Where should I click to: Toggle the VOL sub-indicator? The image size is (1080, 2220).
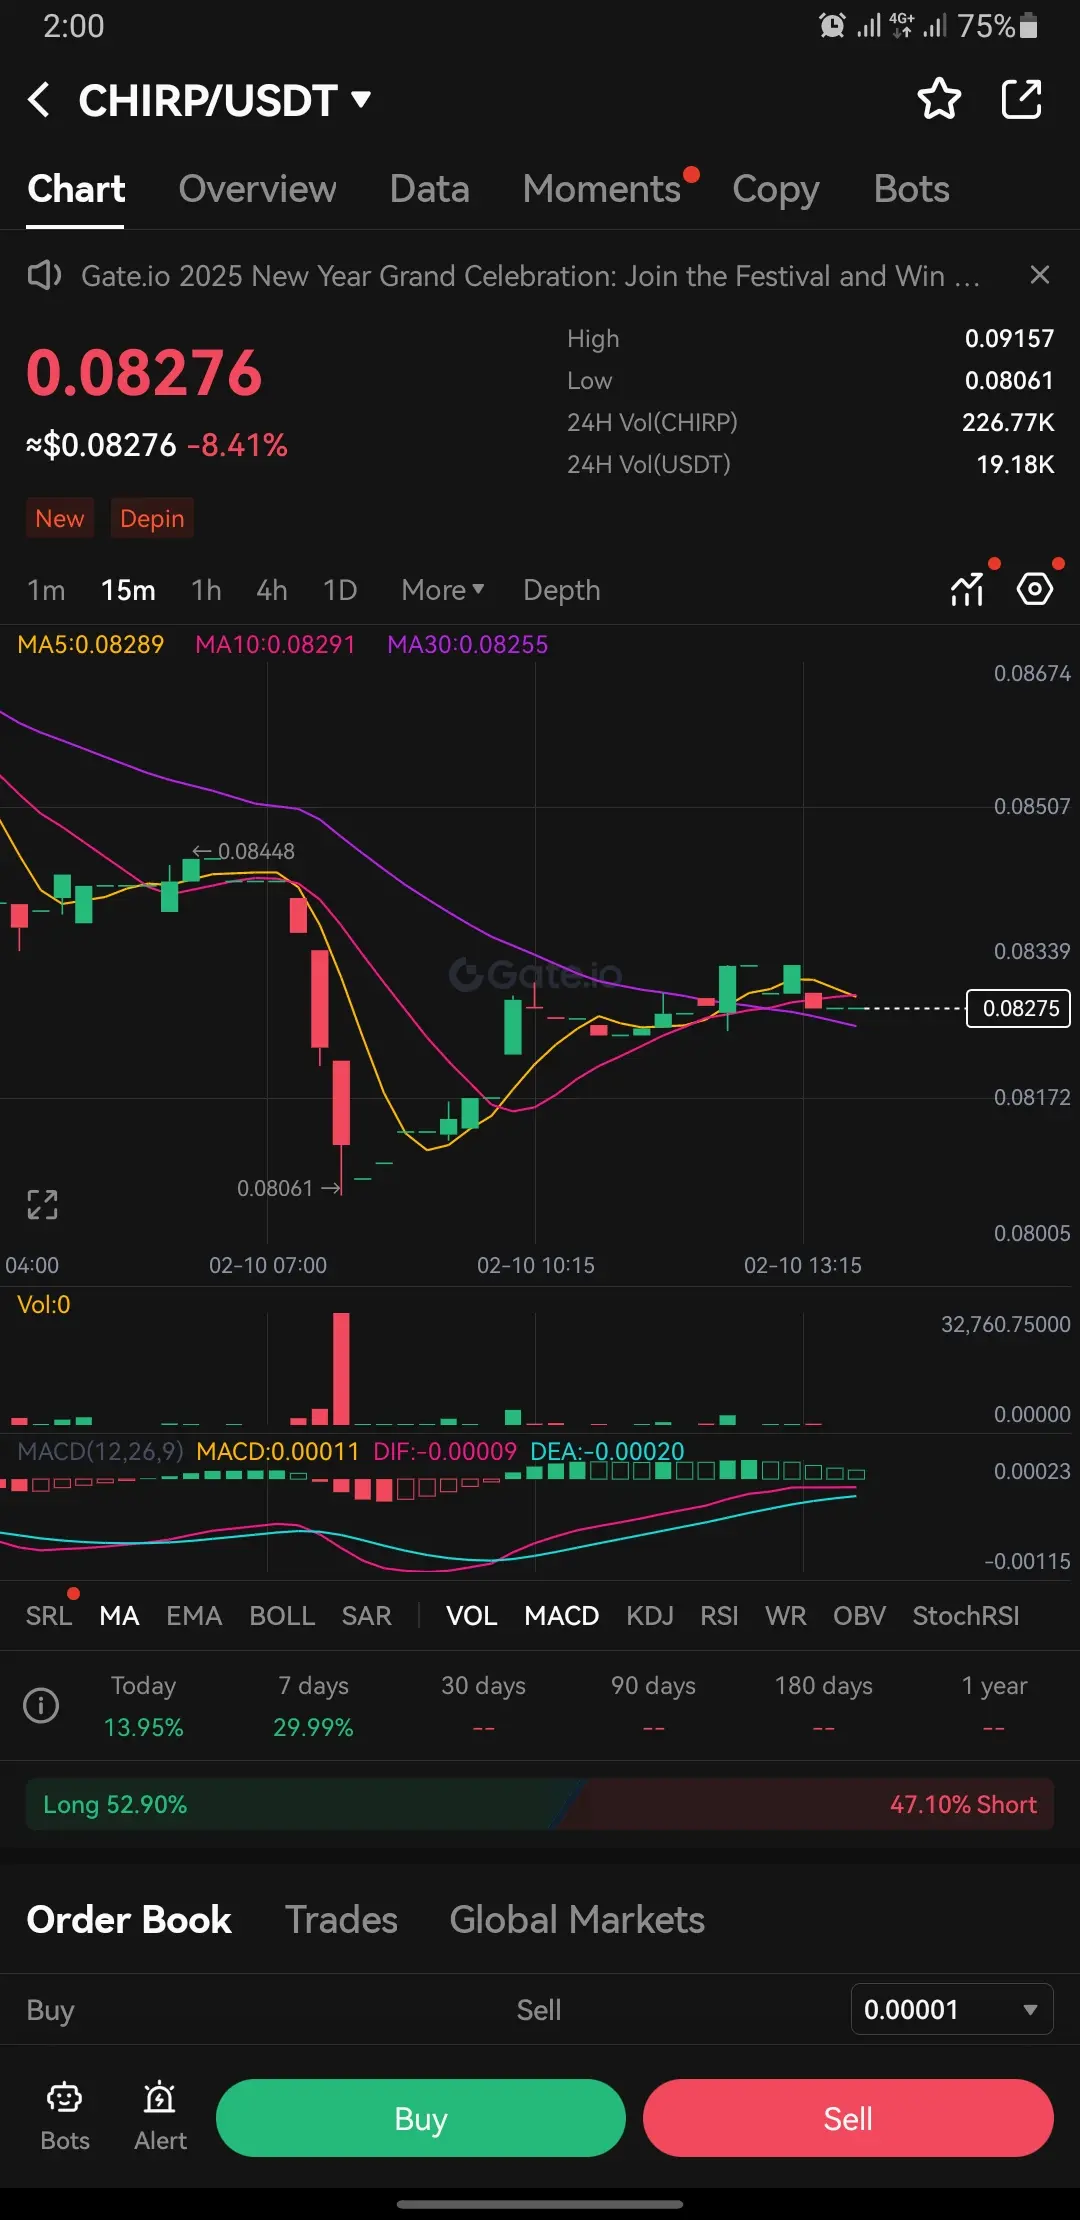(x=471, y=1616)
